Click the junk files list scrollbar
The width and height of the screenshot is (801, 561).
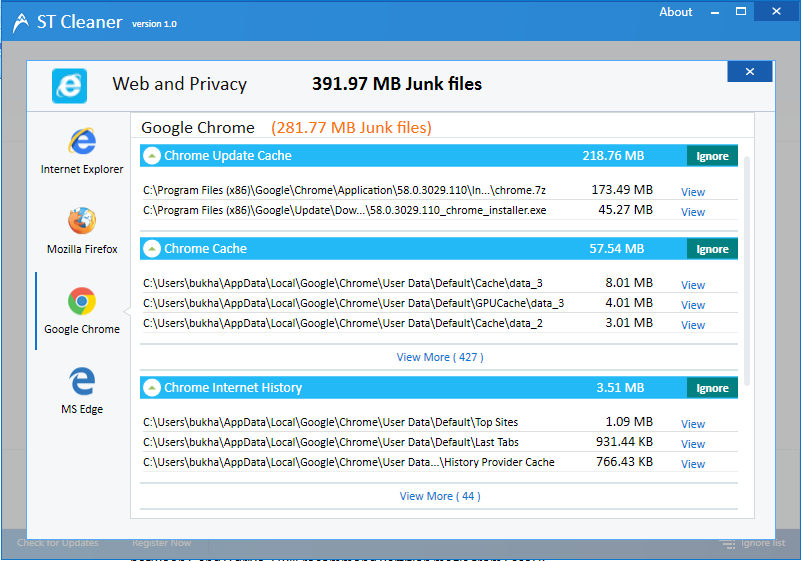(747, 270)
